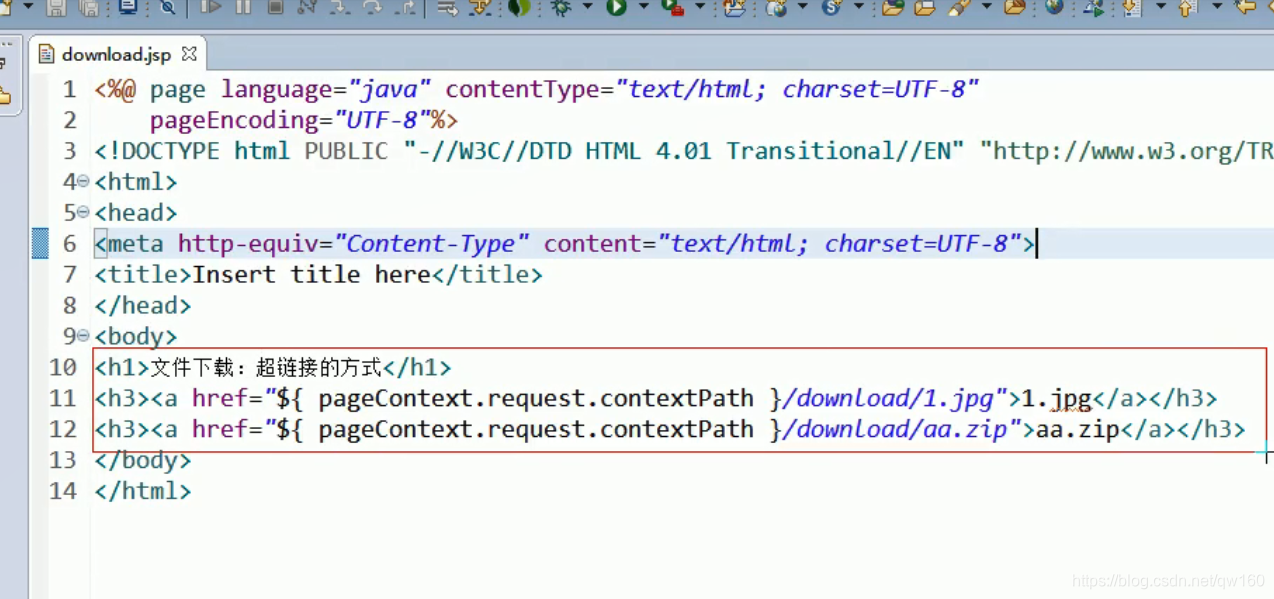1274x599 pixels.
Task: Click the Debug bug icon
Action: click(560, 7)
